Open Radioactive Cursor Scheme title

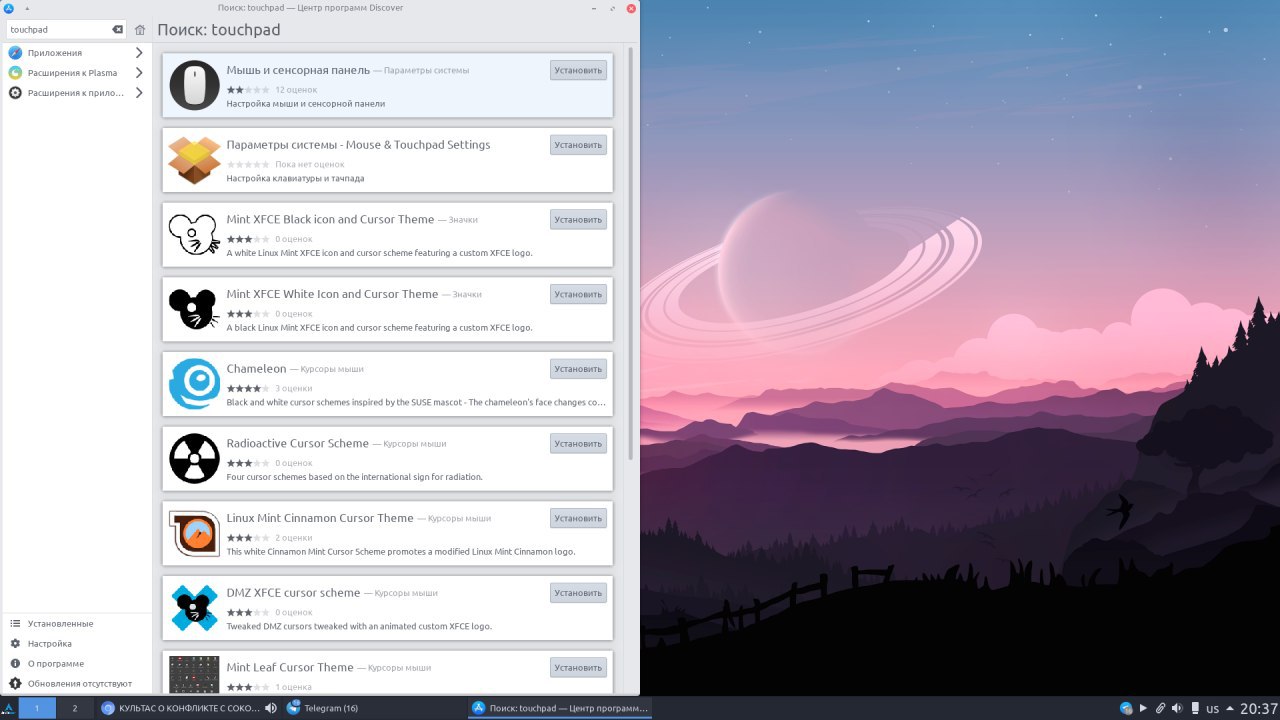click(298, 443)
